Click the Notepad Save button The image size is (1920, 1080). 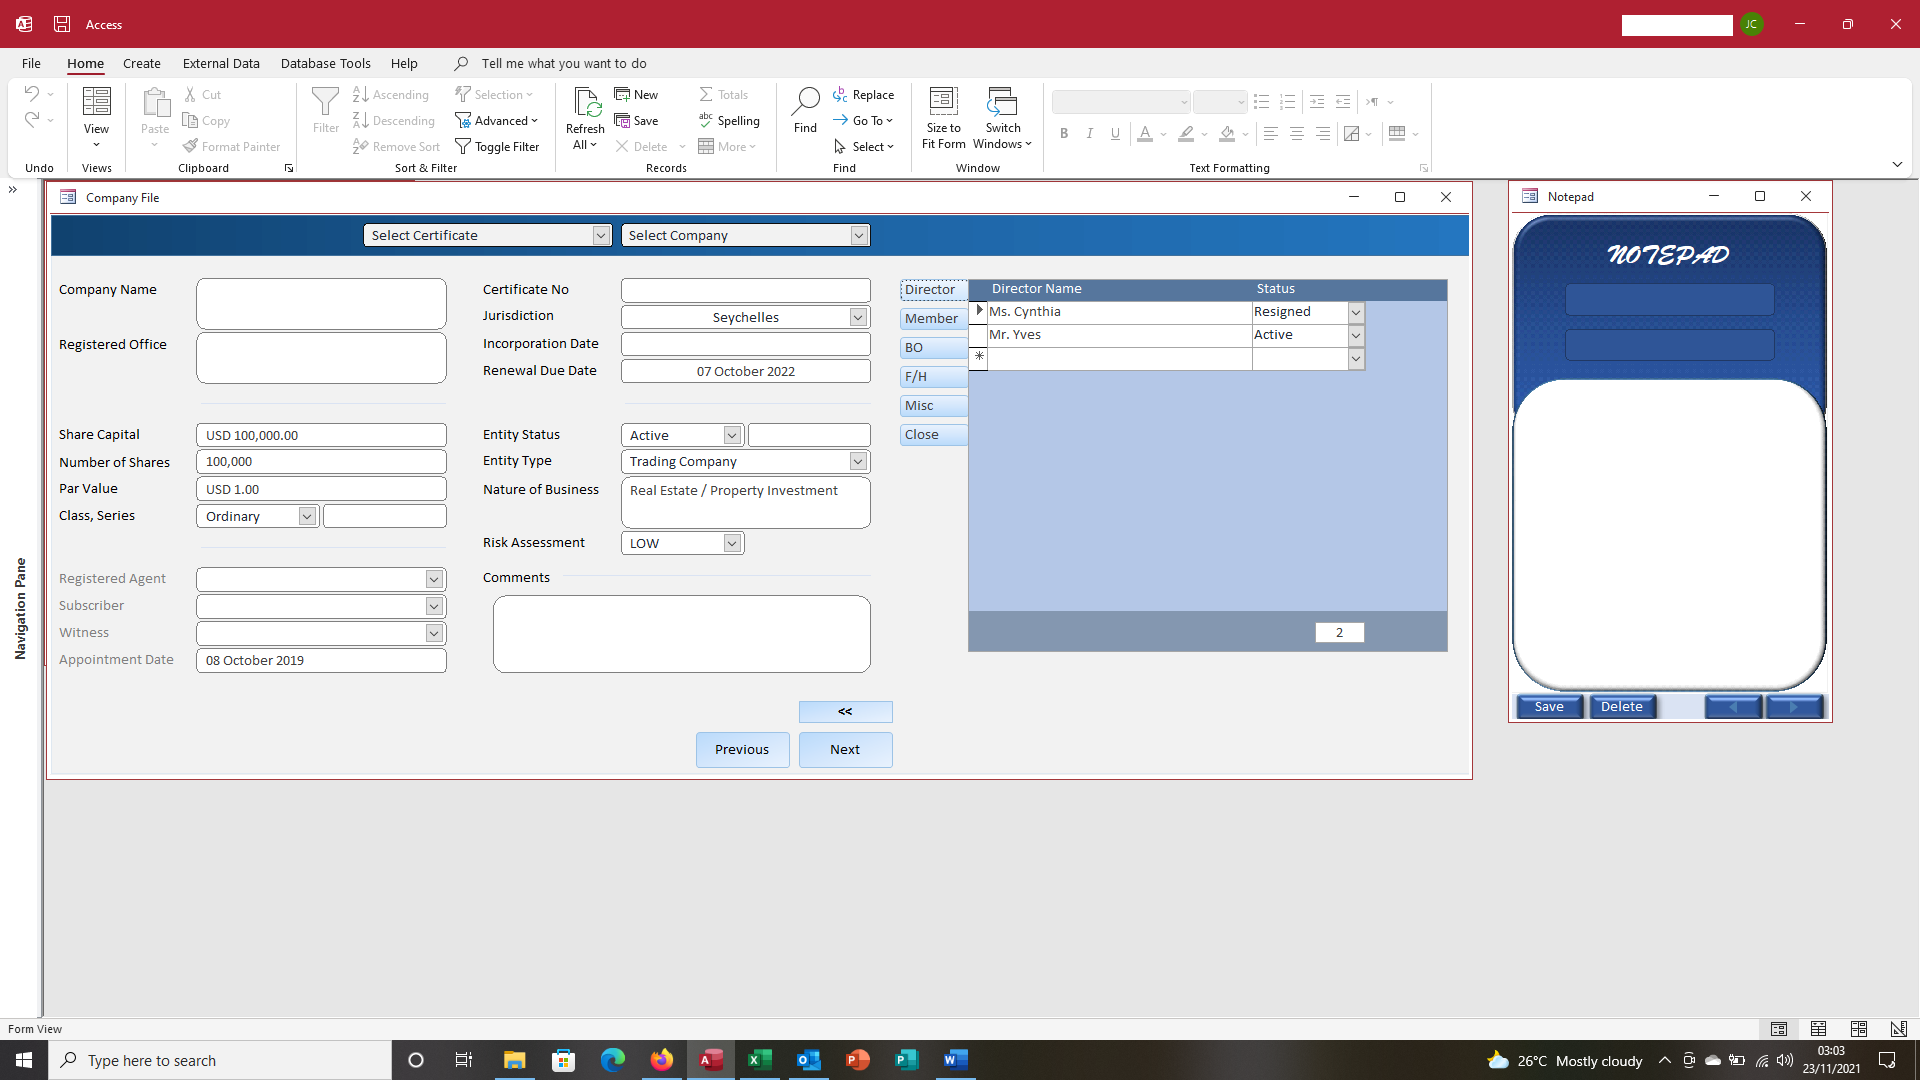(1549, 707)
